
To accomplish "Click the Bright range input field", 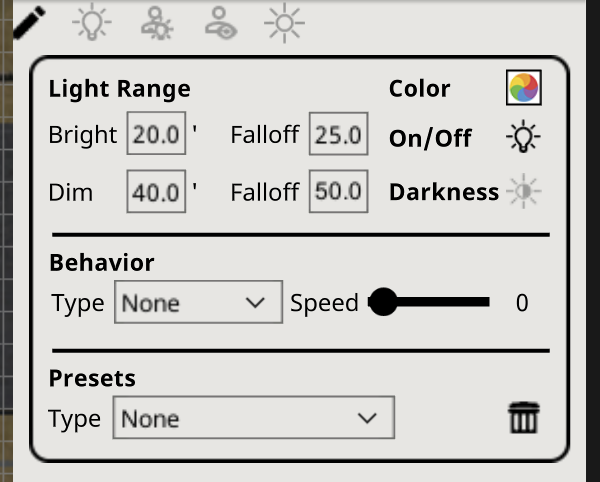I will coord(156,136).
